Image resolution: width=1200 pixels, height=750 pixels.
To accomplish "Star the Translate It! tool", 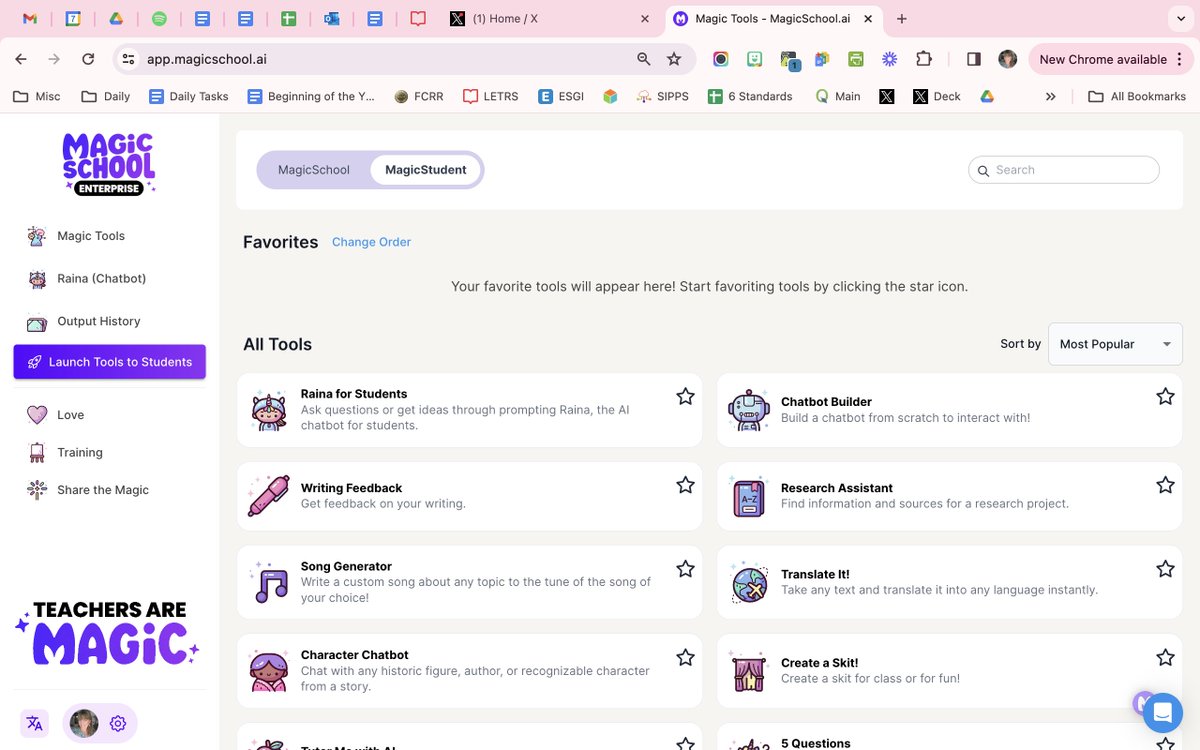I will point(1165,569).
